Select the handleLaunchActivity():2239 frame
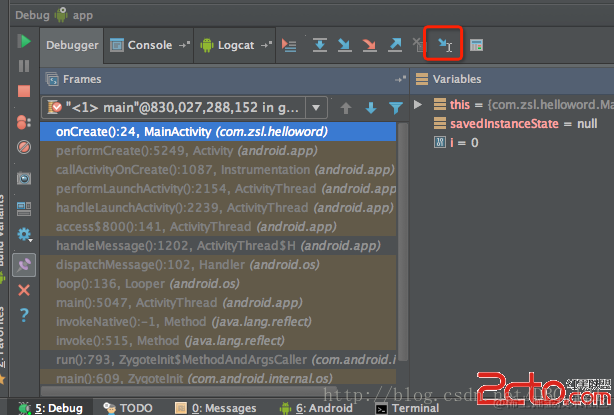 point(218,208)
